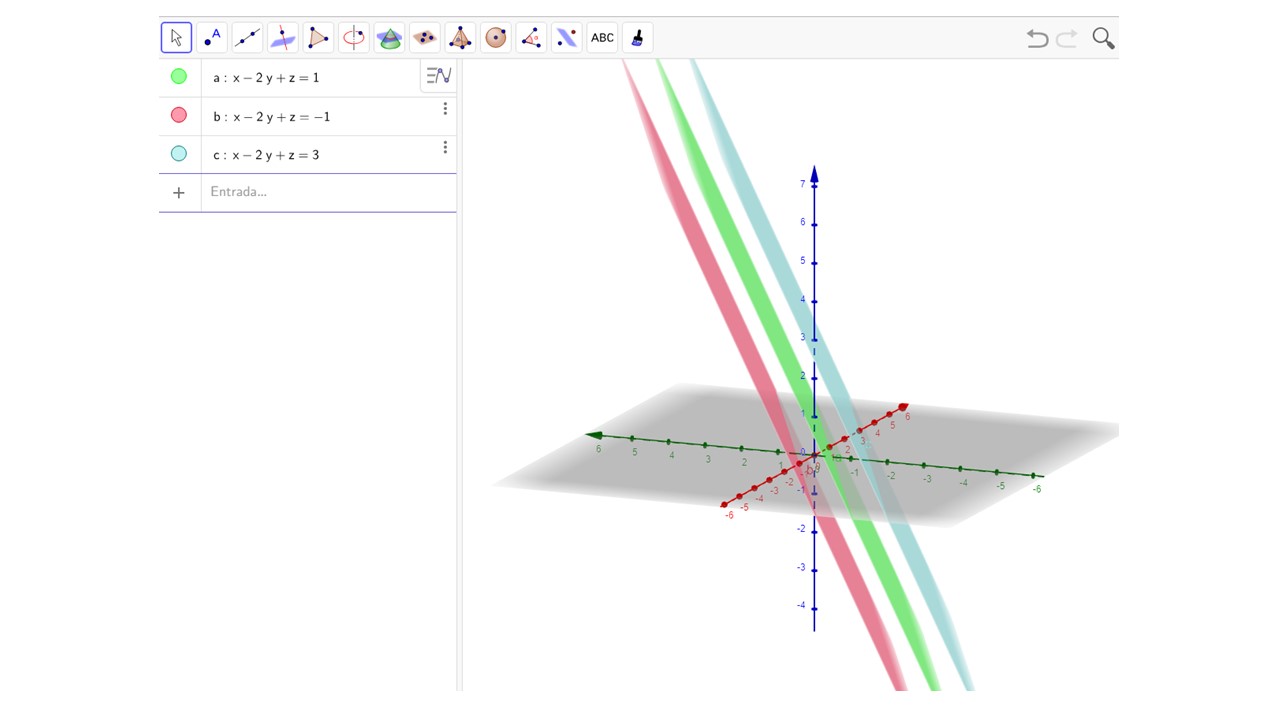This screenshot has height=720, width=1280.
Task: Select the Point tool
Action: pyautogui.click(x=212, y=38)
